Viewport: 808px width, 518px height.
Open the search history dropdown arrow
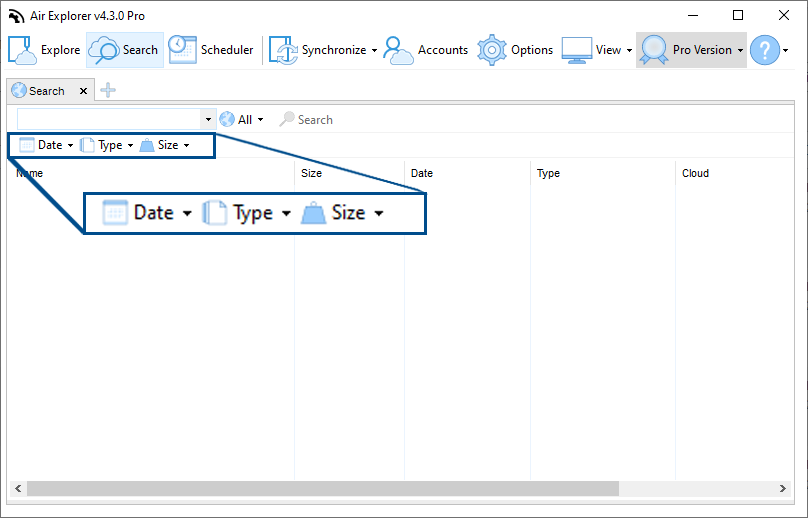click(208, 120)
